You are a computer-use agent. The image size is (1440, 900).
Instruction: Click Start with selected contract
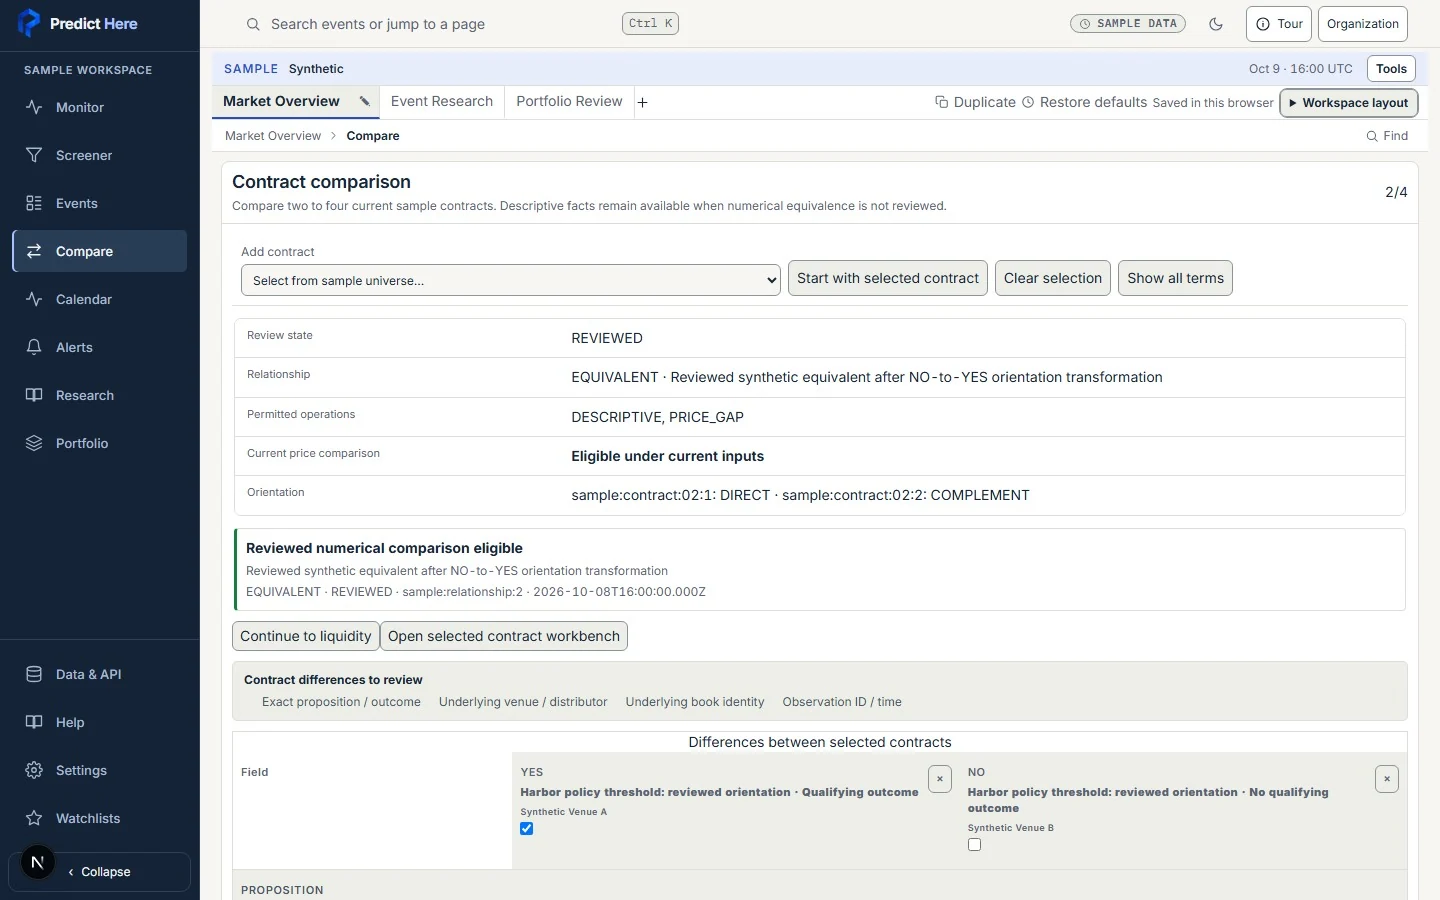click(x=888, y=278)
